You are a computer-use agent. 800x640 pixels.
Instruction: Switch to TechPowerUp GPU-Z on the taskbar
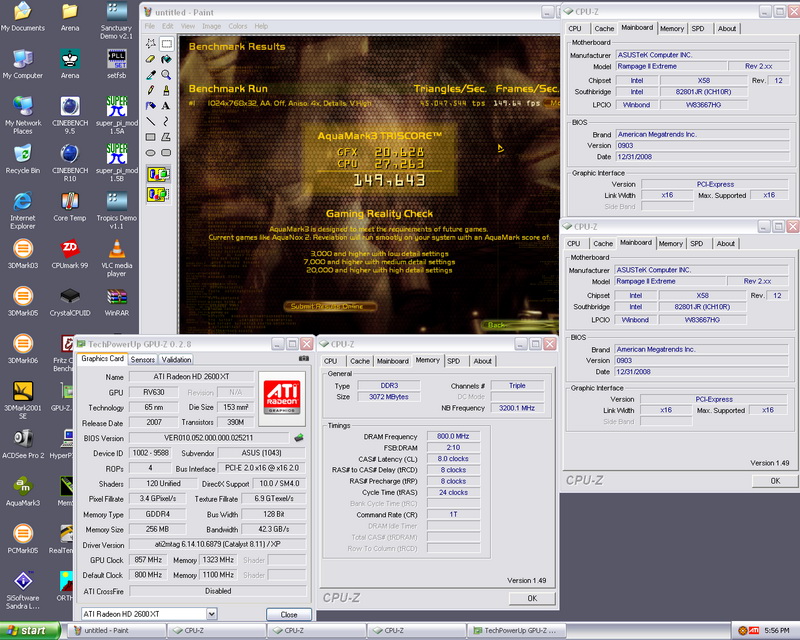518,631
